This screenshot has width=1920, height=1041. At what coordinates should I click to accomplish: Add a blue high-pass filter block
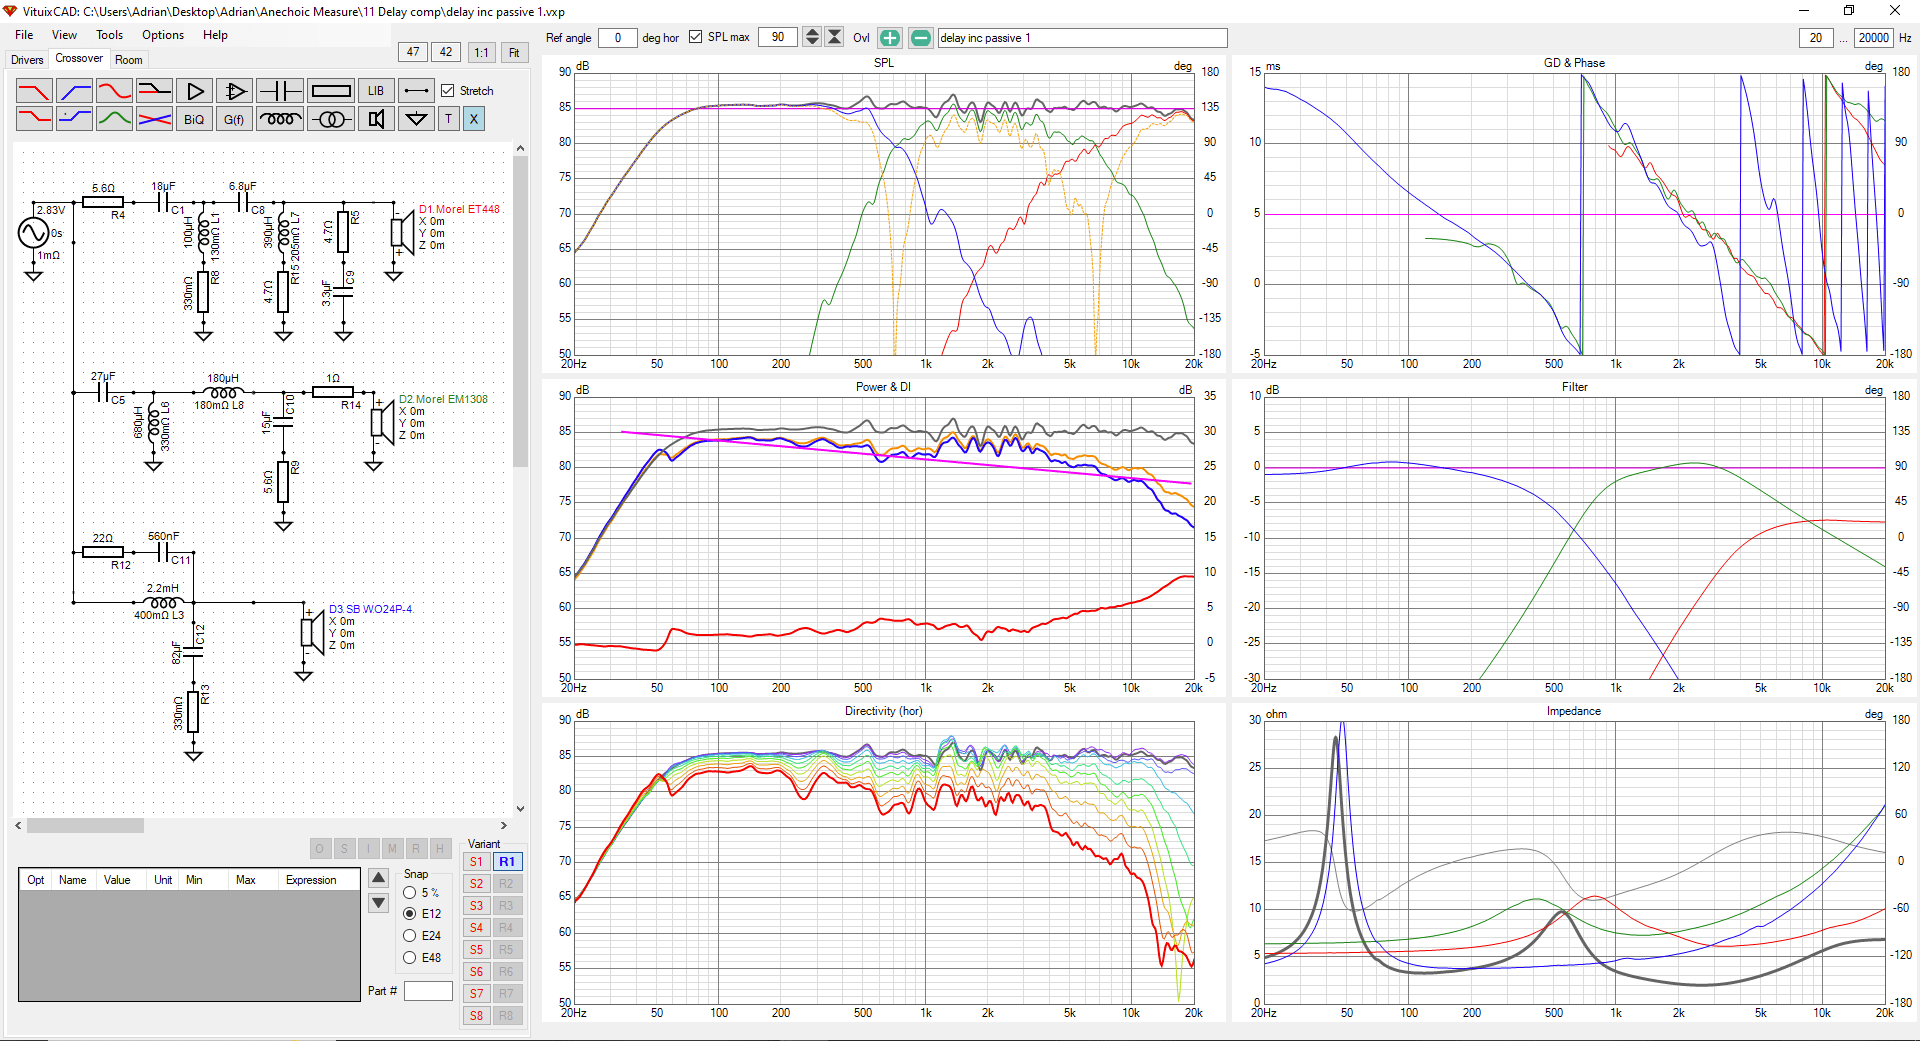(74, 91)
